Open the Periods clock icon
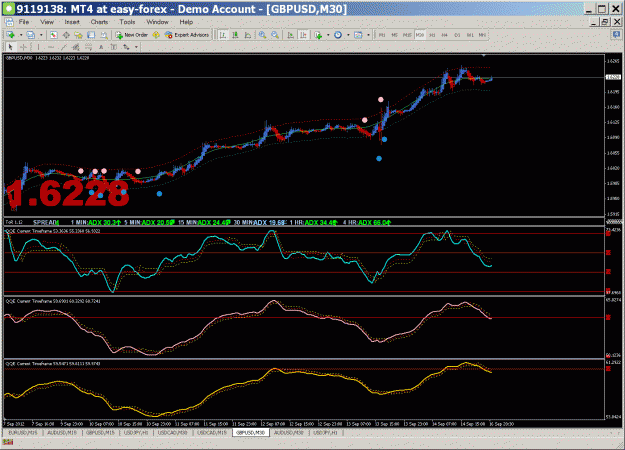This screenshot has width=625, height=450. (x=338, y=35)
